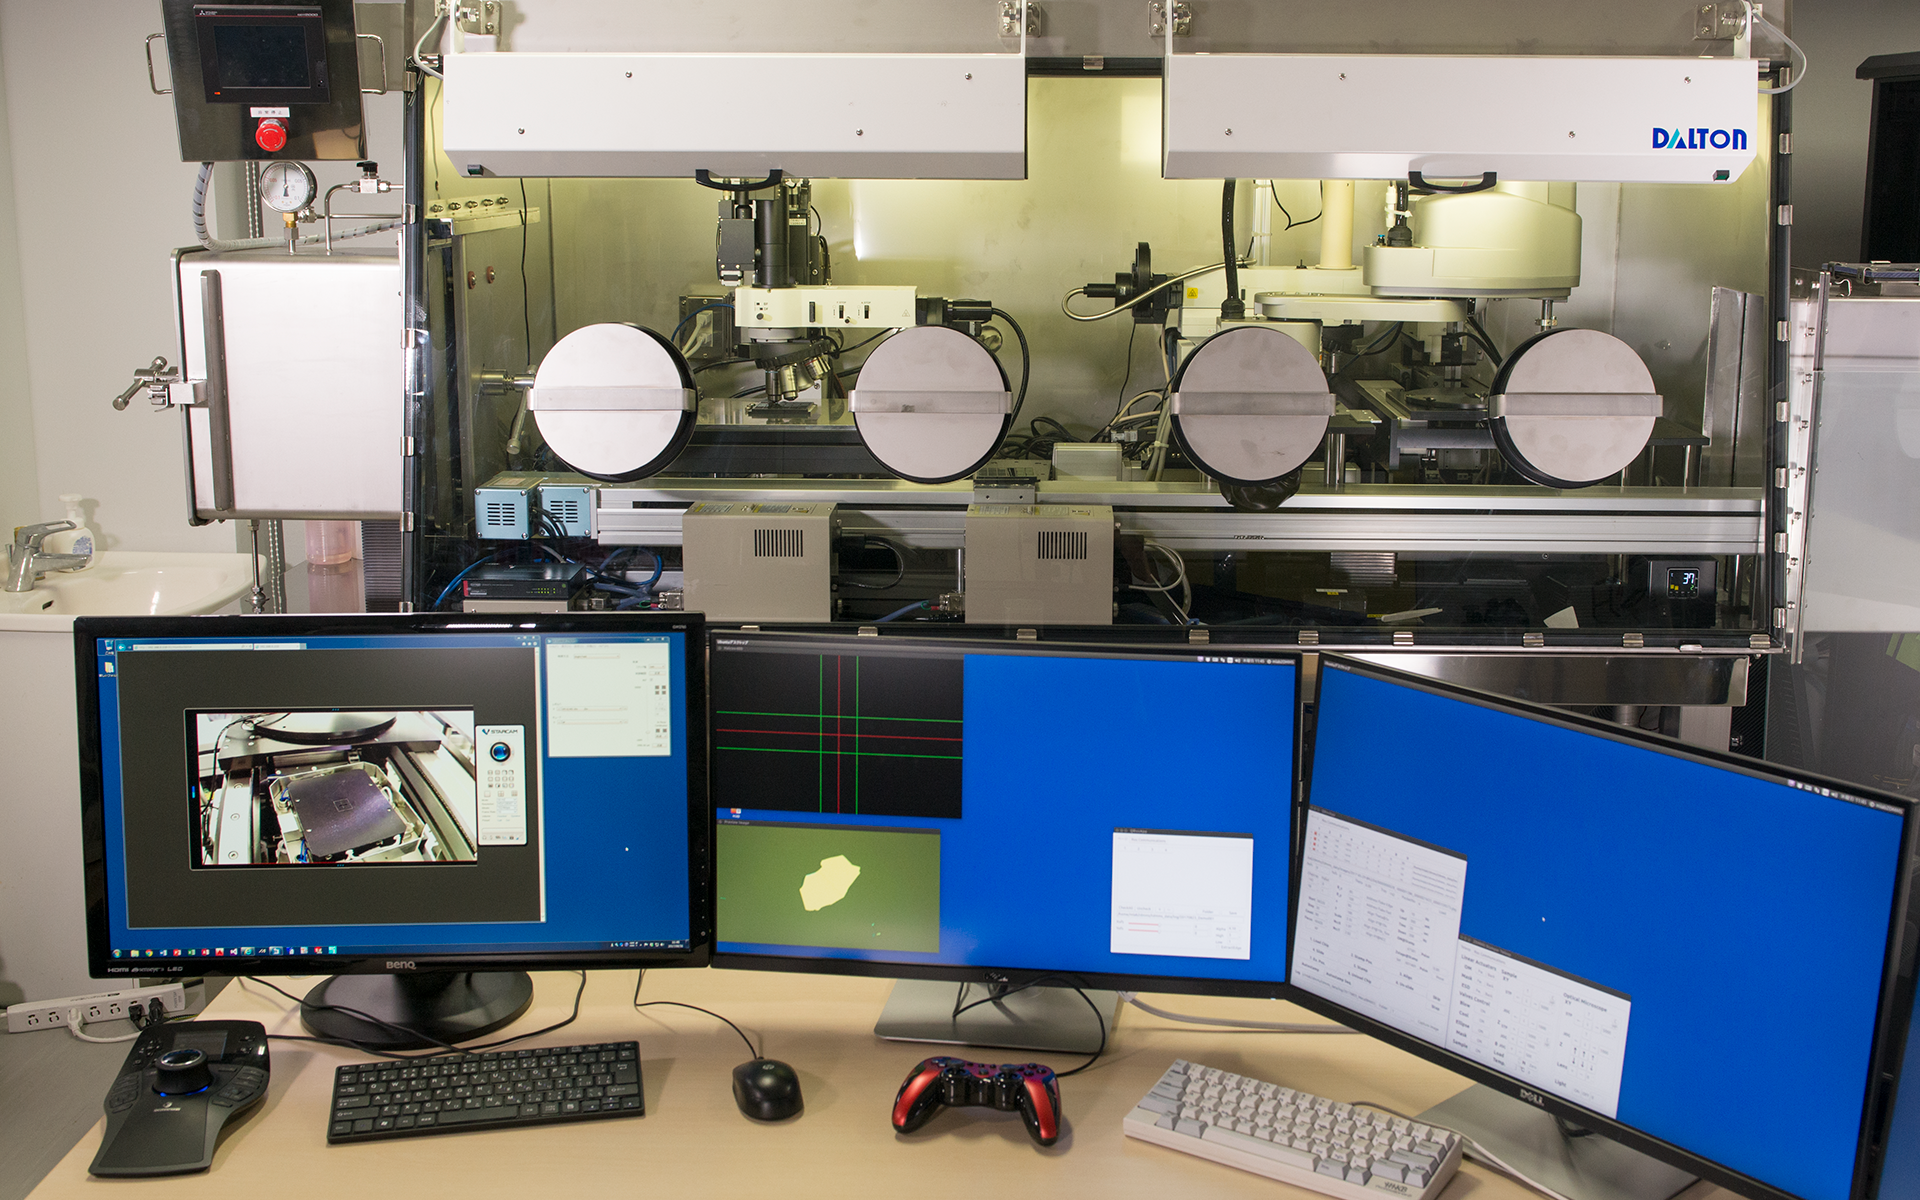1920x1200 pixels.
Task: Open the desktop icon below the crosshair window
Action: pos(736,812)
